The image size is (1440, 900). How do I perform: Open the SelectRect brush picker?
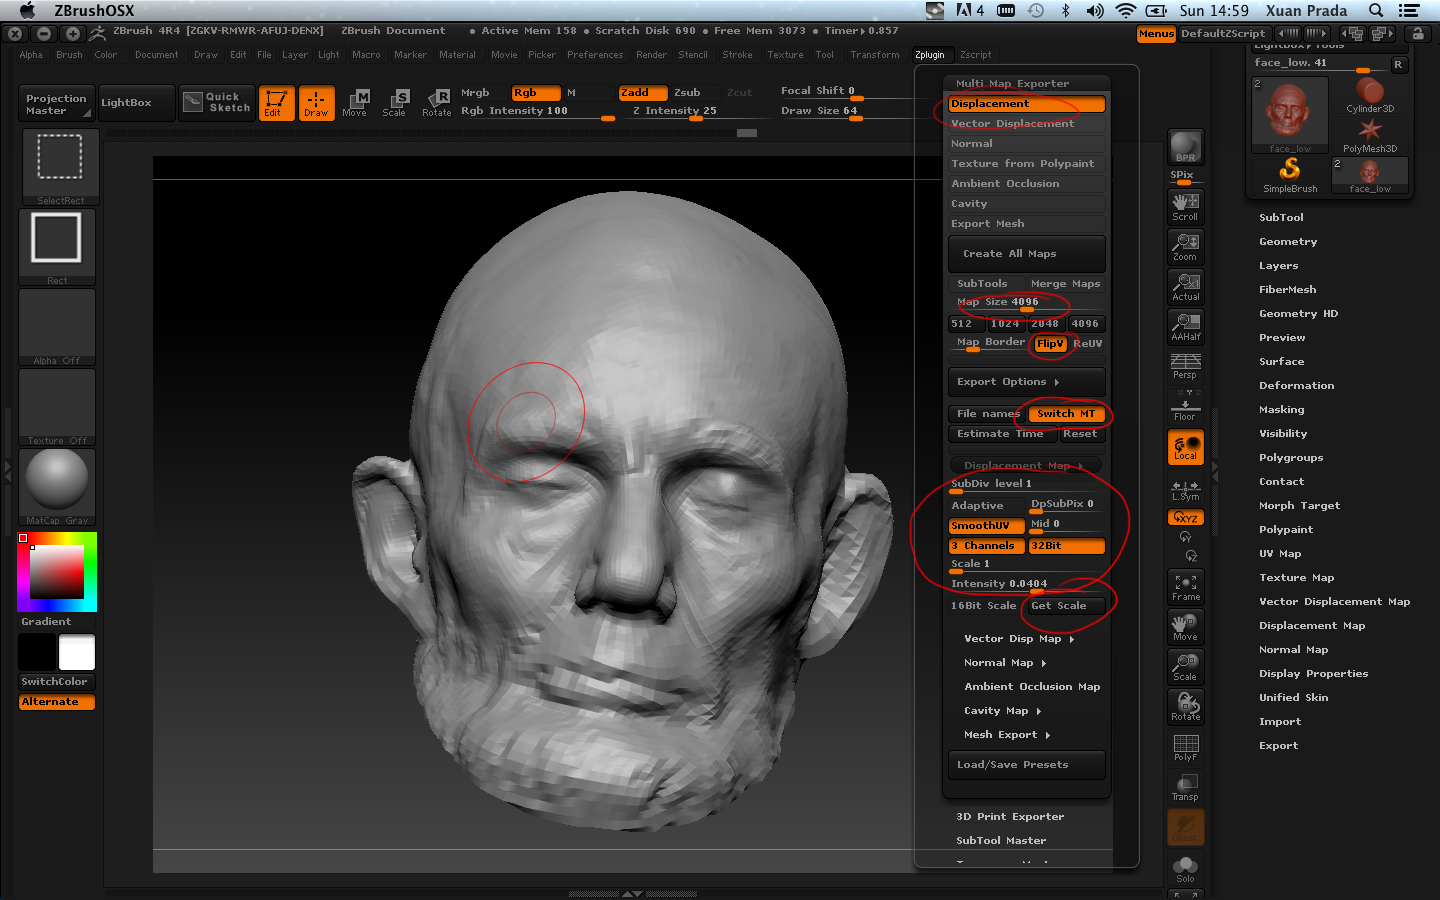(59, 166)
